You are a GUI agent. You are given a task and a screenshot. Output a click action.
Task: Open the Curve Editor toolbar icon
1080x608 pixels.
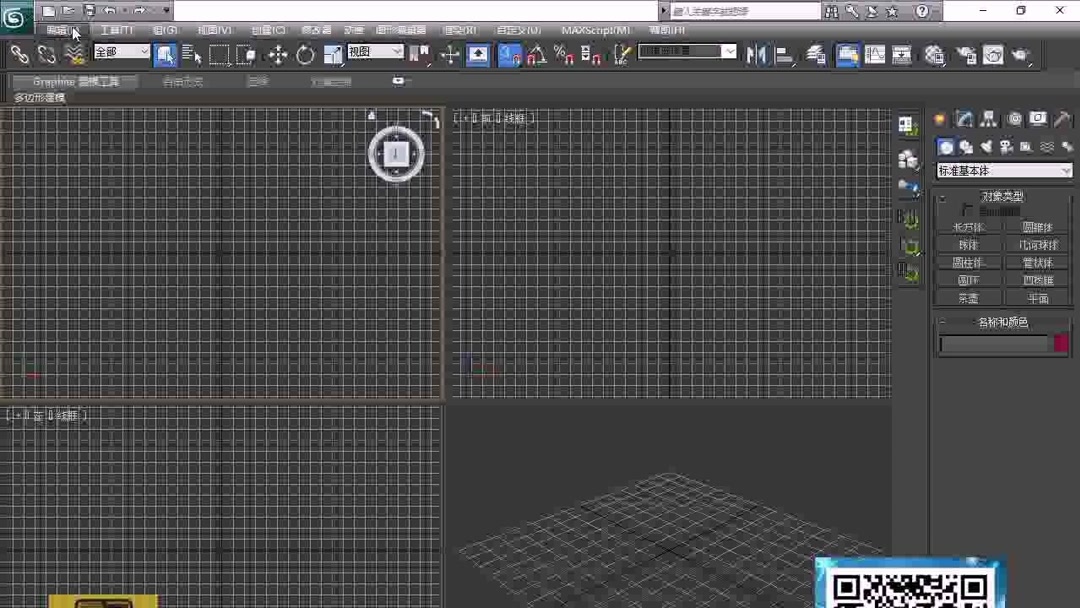(876, 56)
